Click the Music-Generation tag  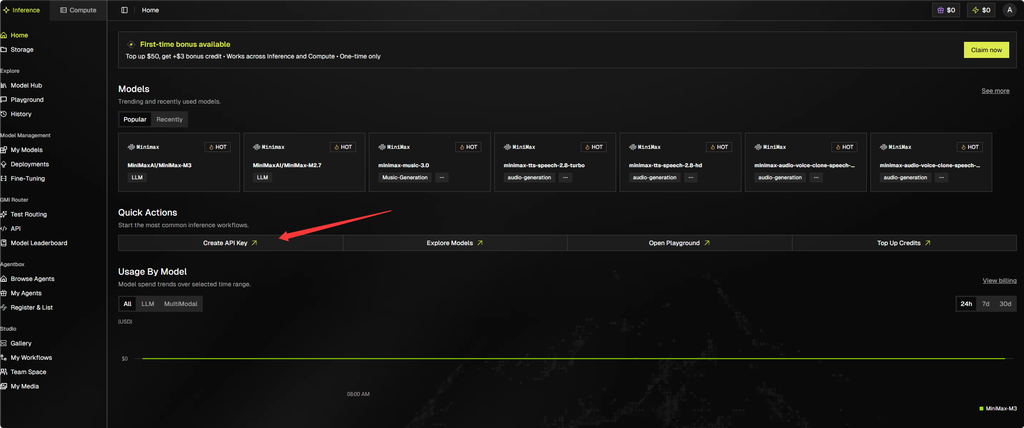point(405,178)
